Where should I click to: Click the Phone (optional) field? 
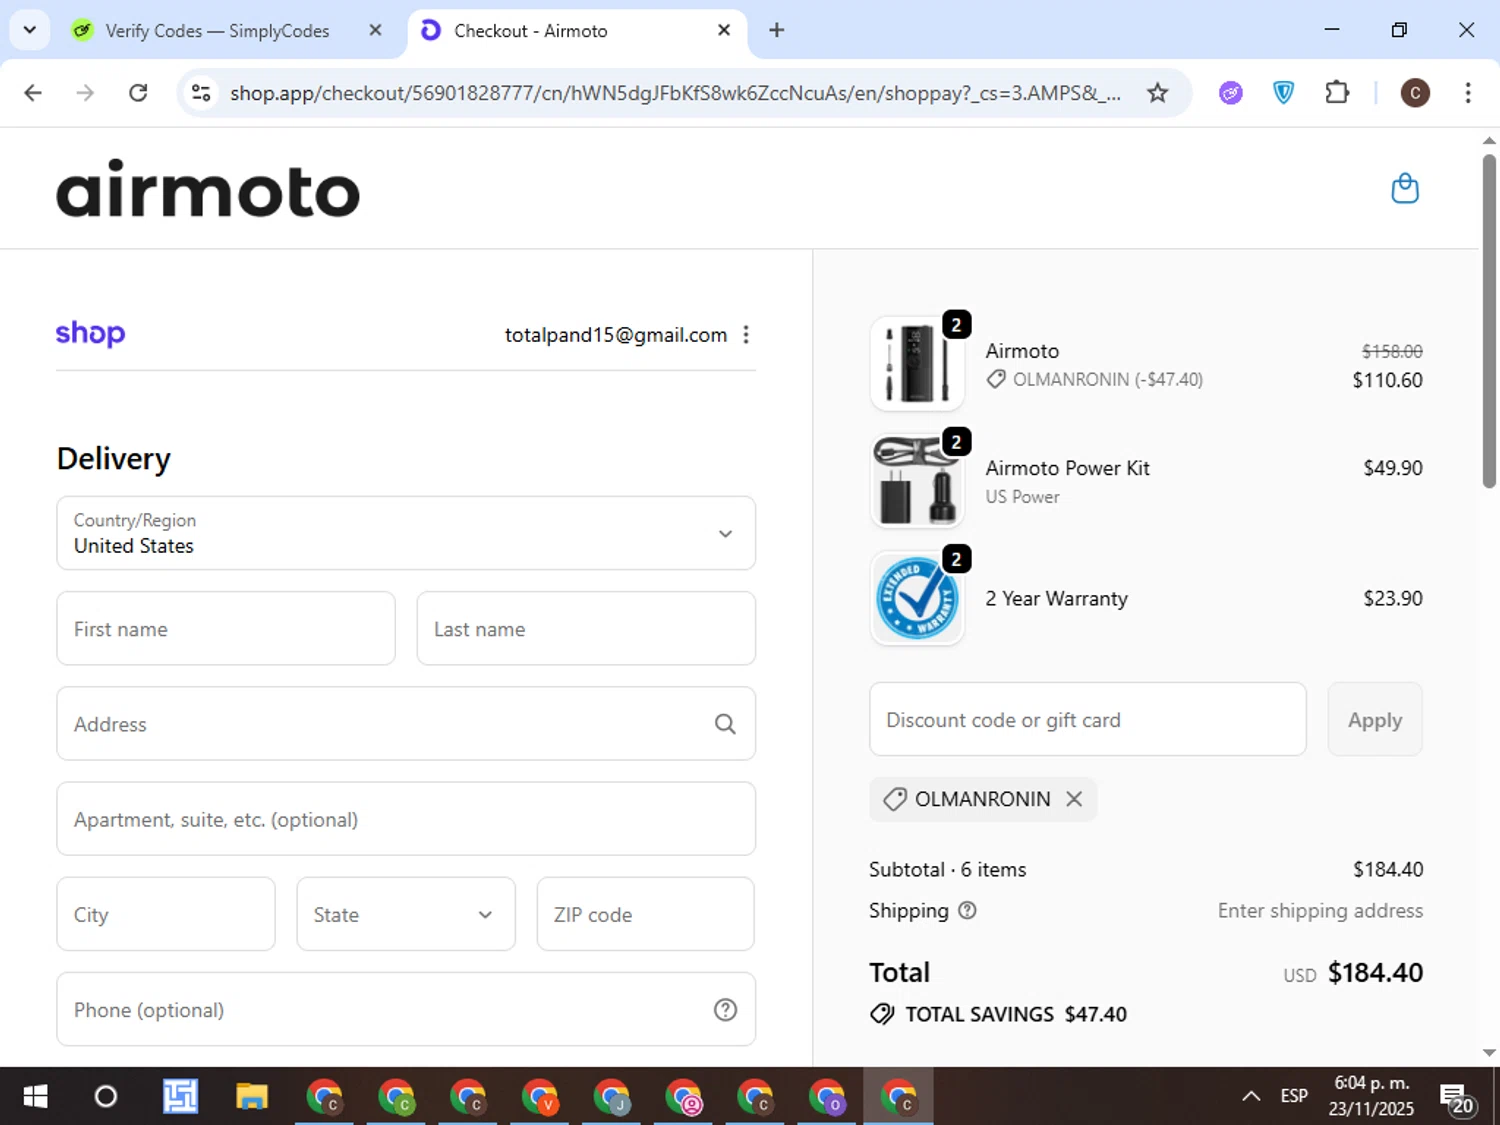406,1010
